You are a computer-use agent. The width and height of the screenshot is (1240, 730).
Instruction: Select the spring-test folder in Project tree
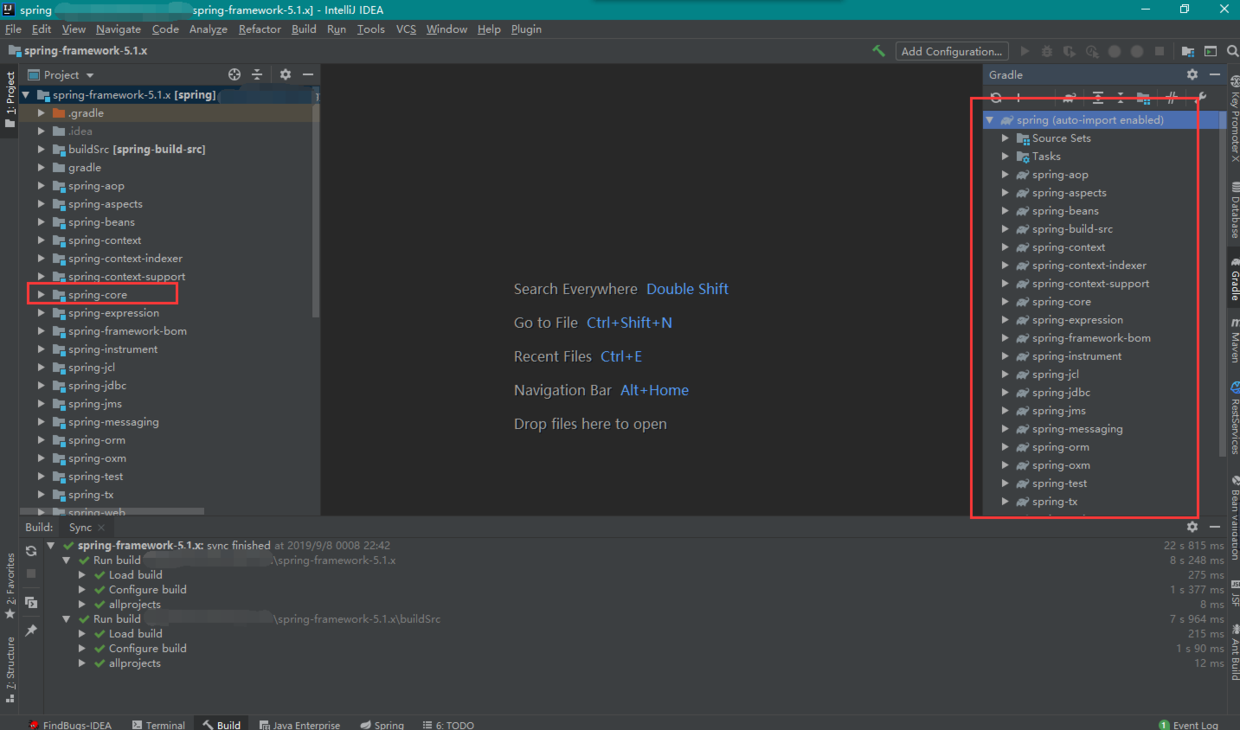click(x=95, y=477)
